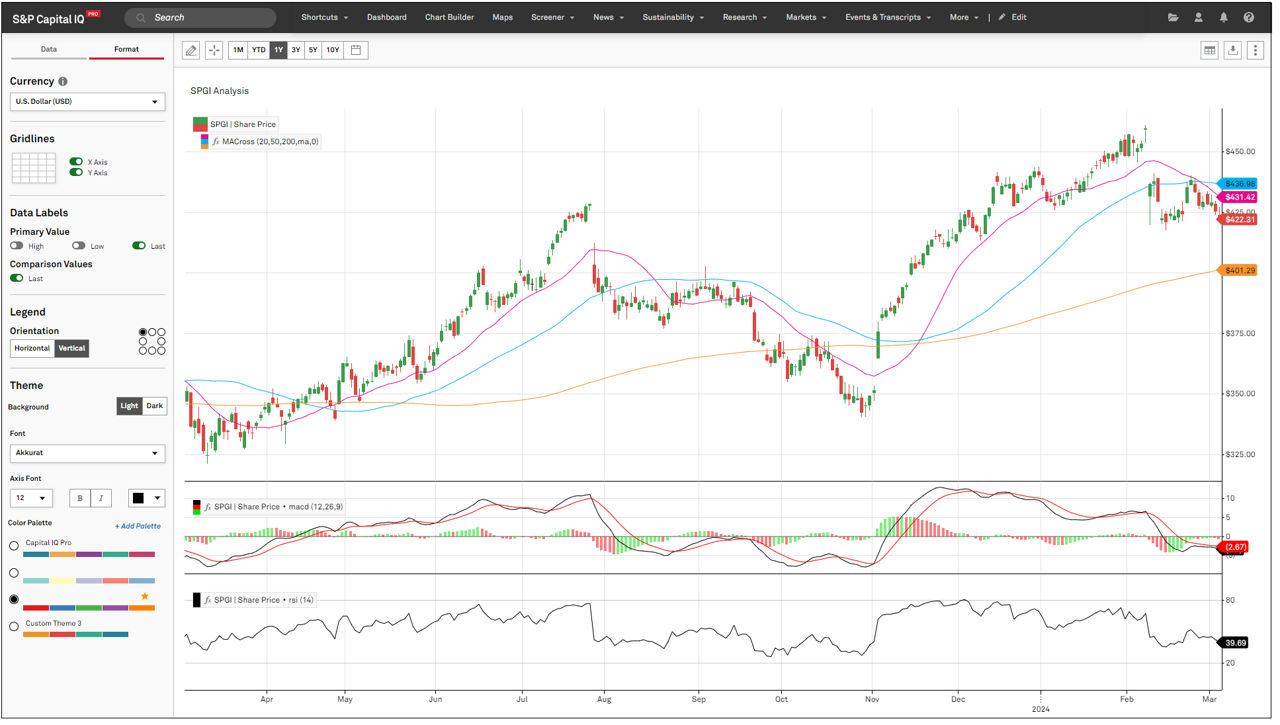Enable the Low primary value label

pyautogui.click(x=79, y=246)
